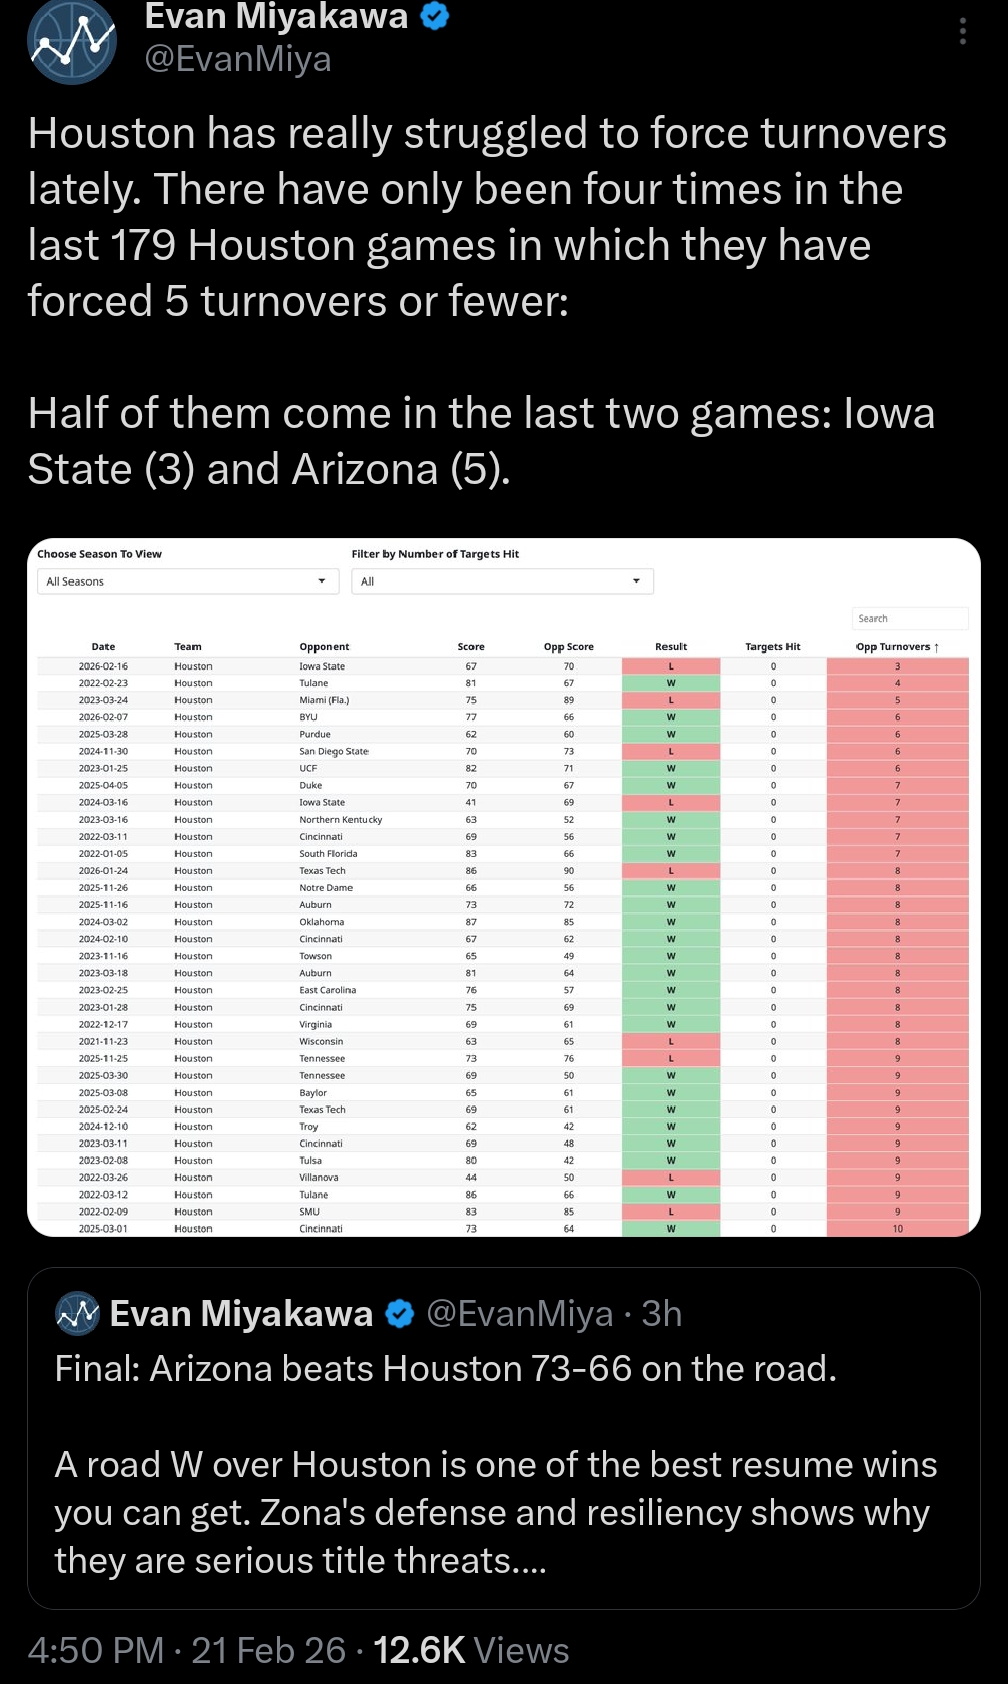
Task: Click the Search field above the table
Action: coord(909,619)
